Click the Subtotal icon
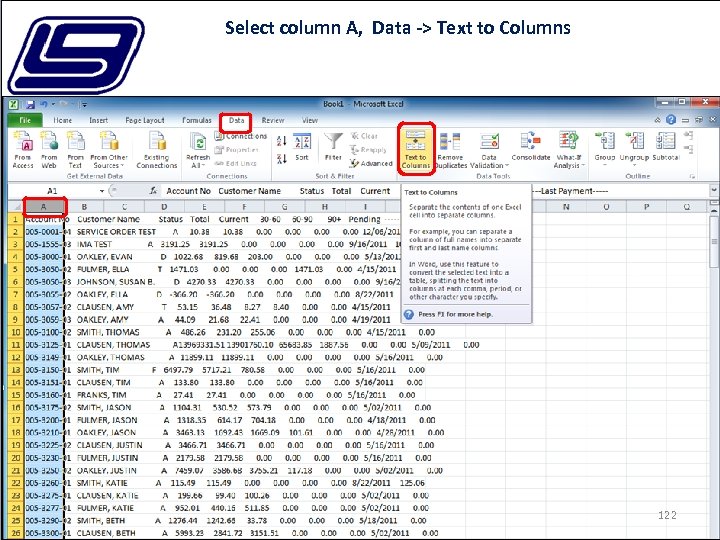The height and width of the screenshot is (540, 720). point(666,147)
